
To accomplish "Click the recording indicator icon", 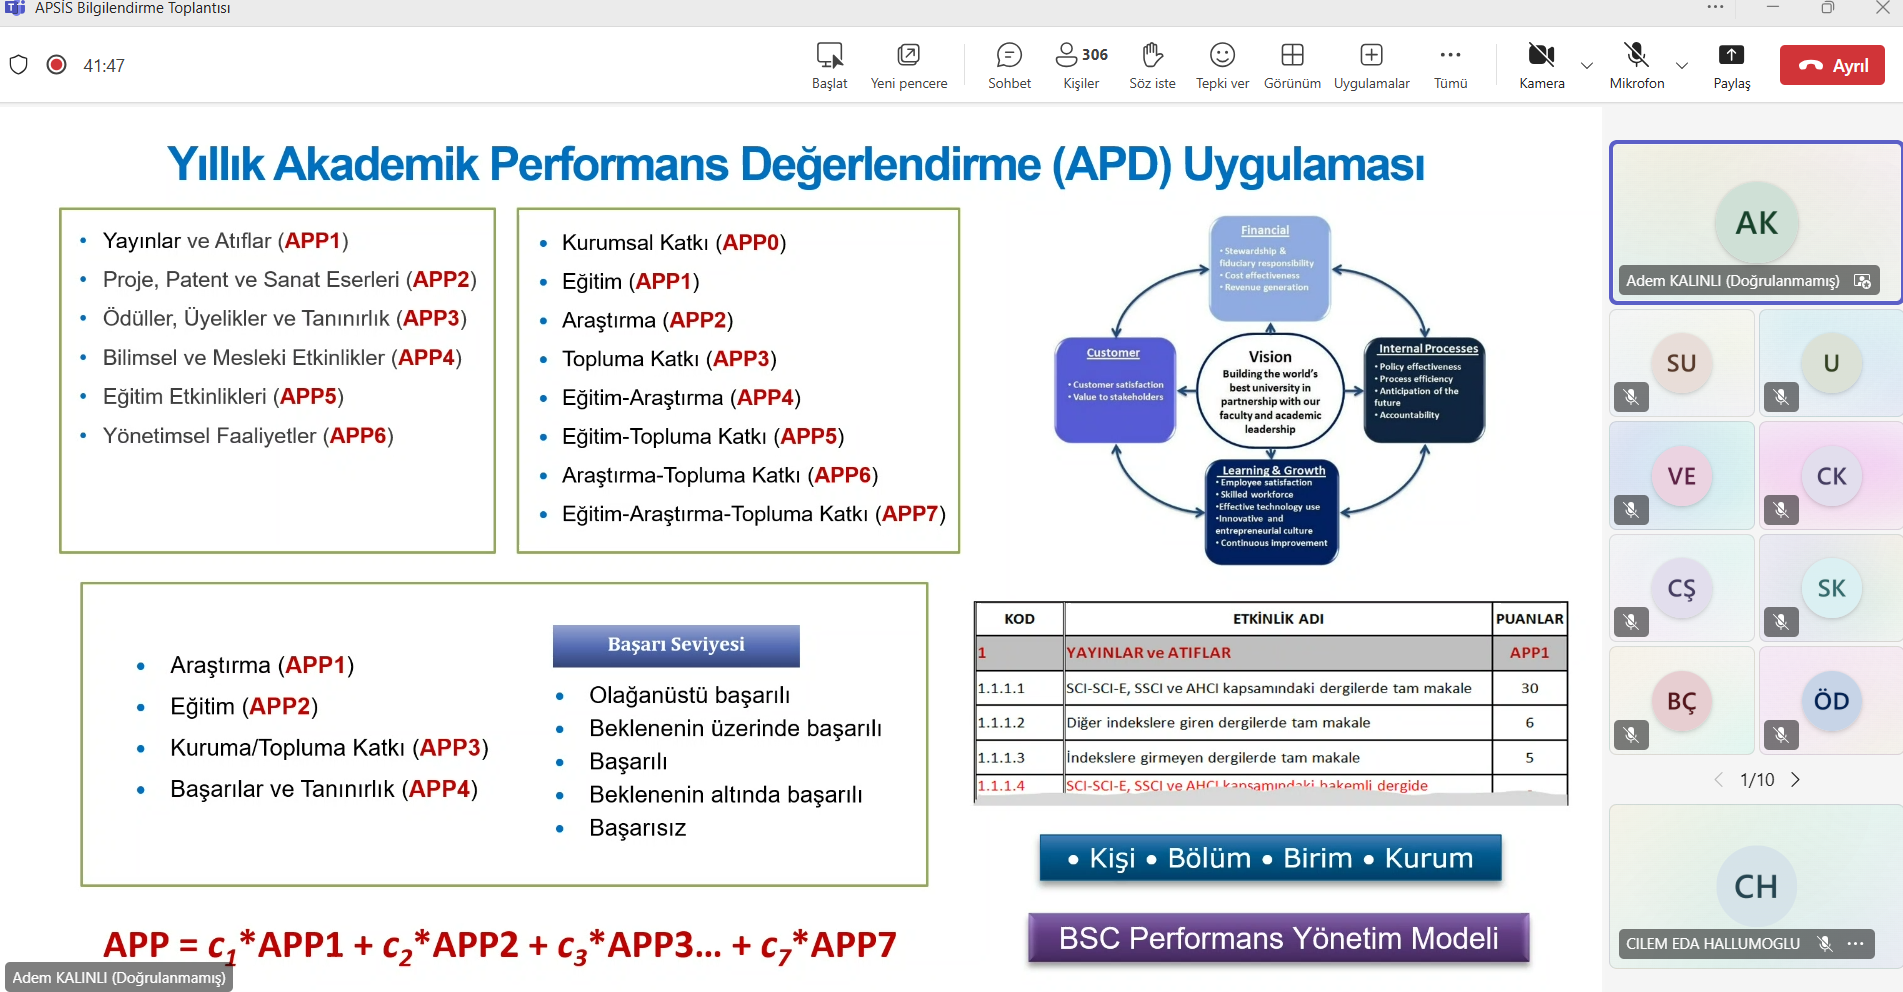I will [57, 65].
